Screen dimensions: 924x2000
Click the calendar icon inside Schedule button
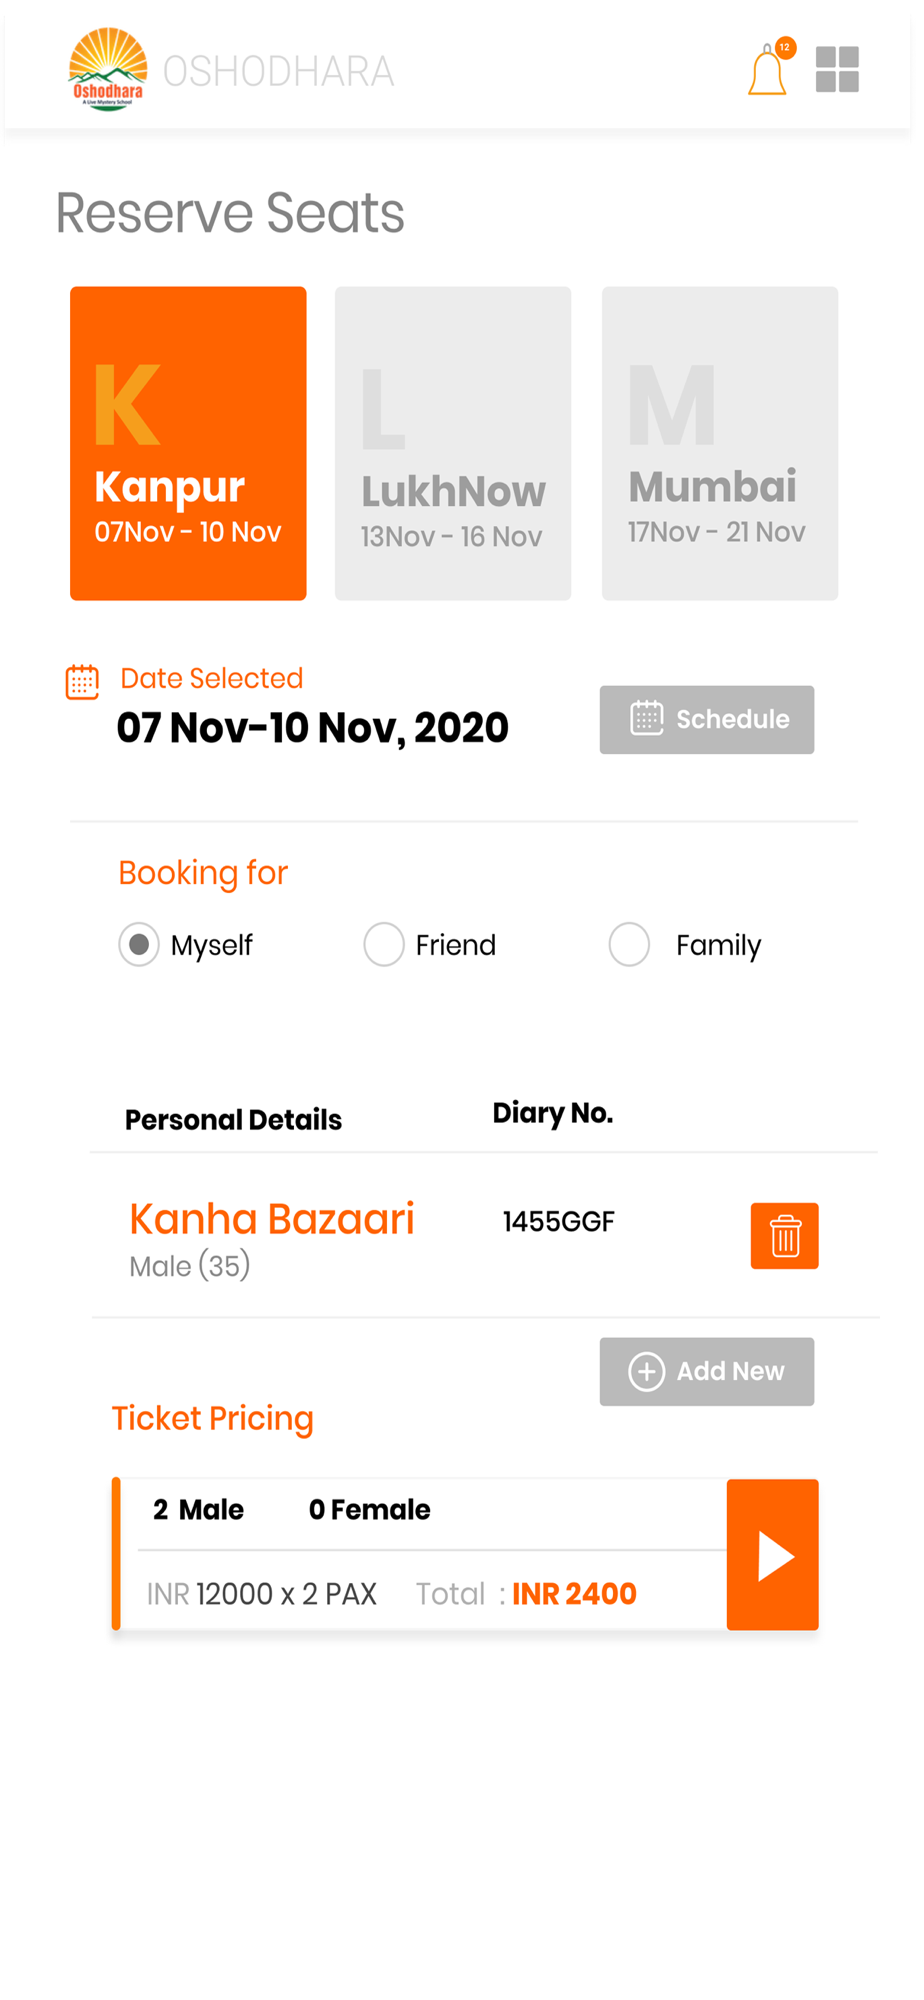click(x=647, y=718)
